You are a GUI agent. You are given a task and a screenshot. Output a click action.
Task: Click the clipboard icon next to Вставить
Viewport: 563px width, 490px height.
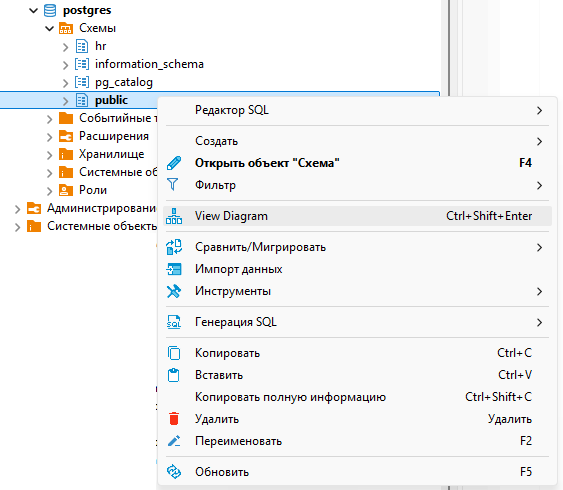coord(174,375)
